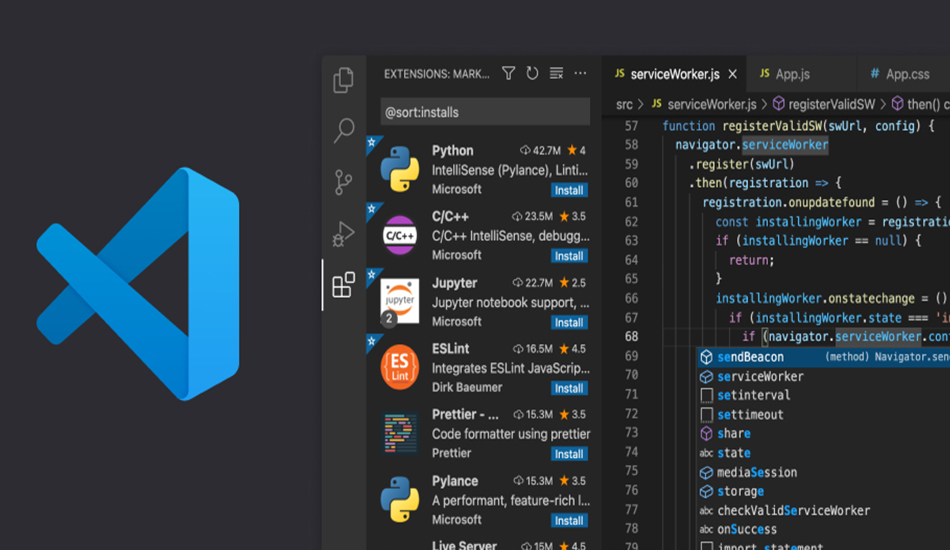Install the C/C++ extension
The width and height of the screenshot is (950, 550).
click(x=569, y=256)
